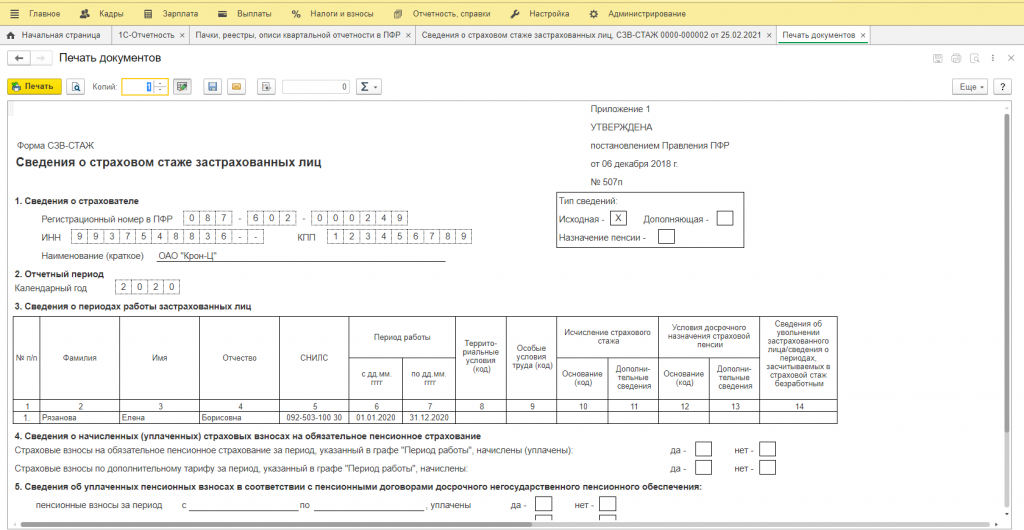Switch to the 1С-Отчетность tab

pos(145,35)
